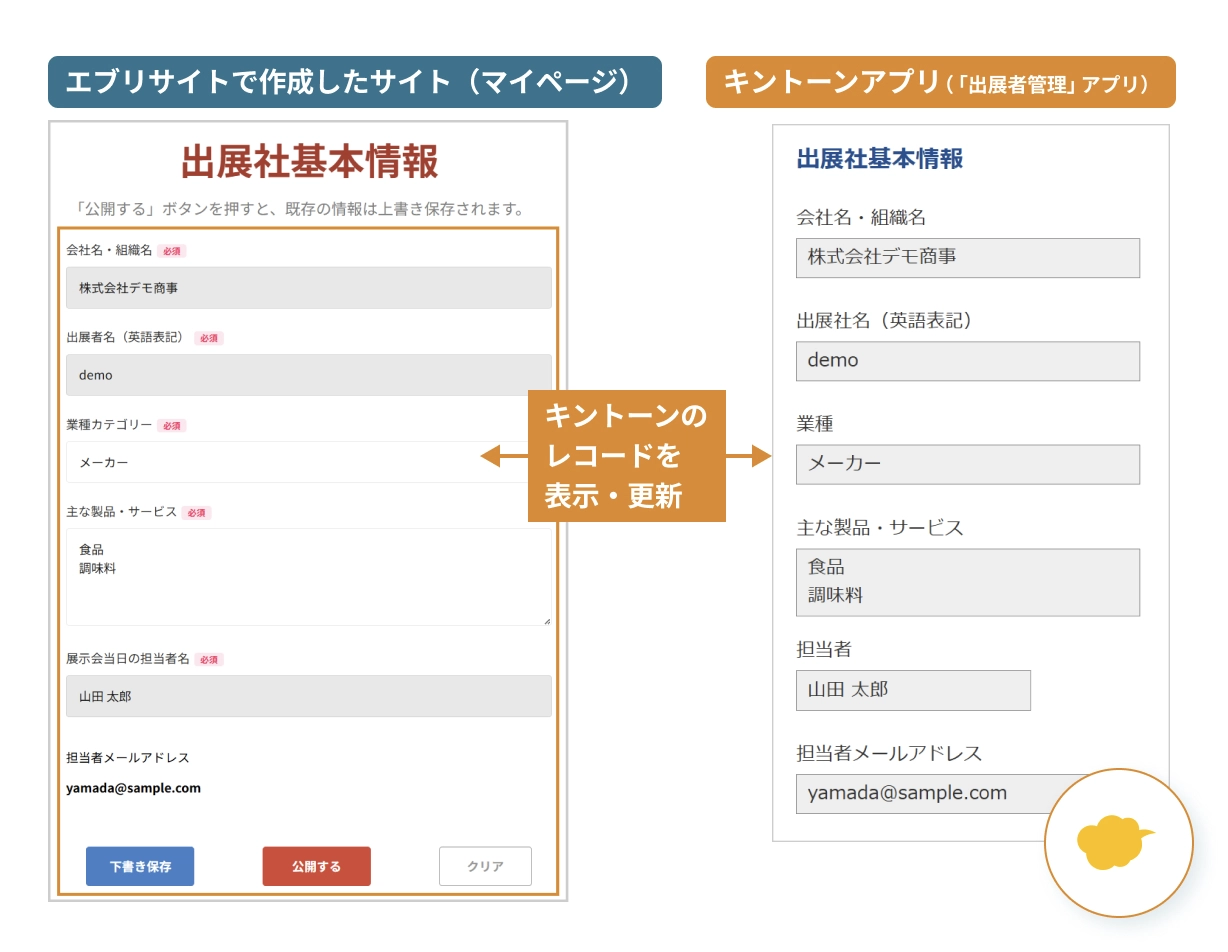Click the kintone 業種 field showing メーカー

(968, 464)
